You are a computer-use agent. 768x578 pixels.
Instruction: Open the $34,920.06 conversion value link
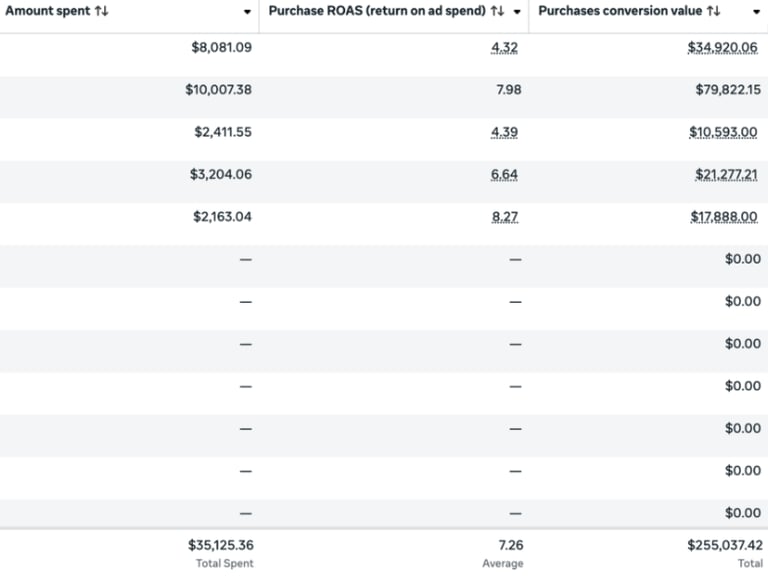click(724, 47)
